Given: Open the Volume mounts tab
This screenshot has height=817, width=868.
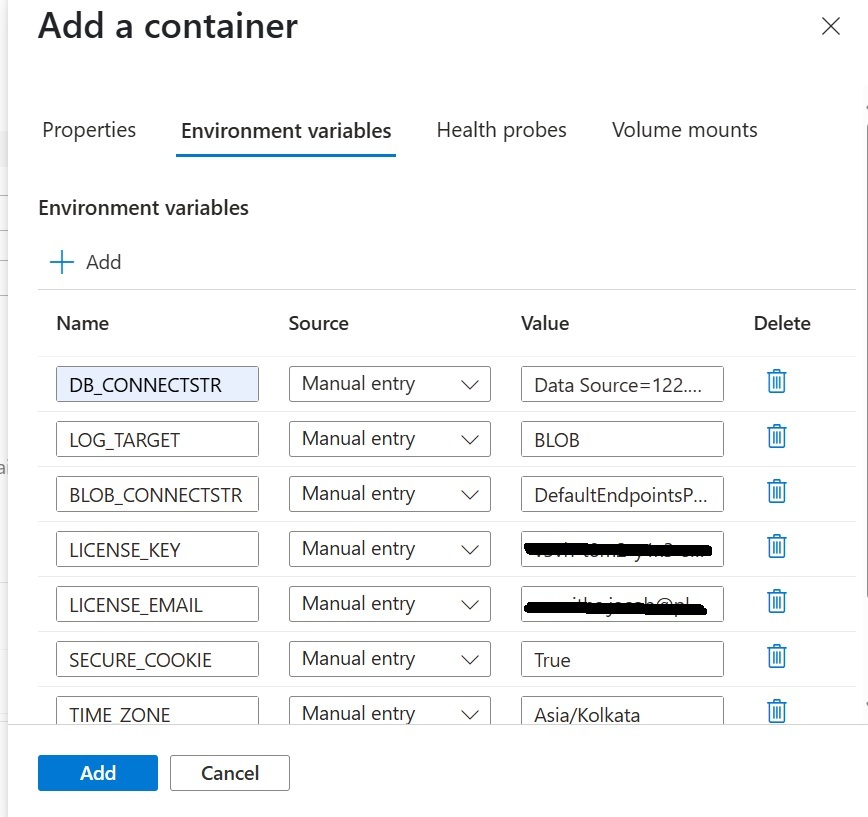Looking at the screenshot, I should point(684,130).
